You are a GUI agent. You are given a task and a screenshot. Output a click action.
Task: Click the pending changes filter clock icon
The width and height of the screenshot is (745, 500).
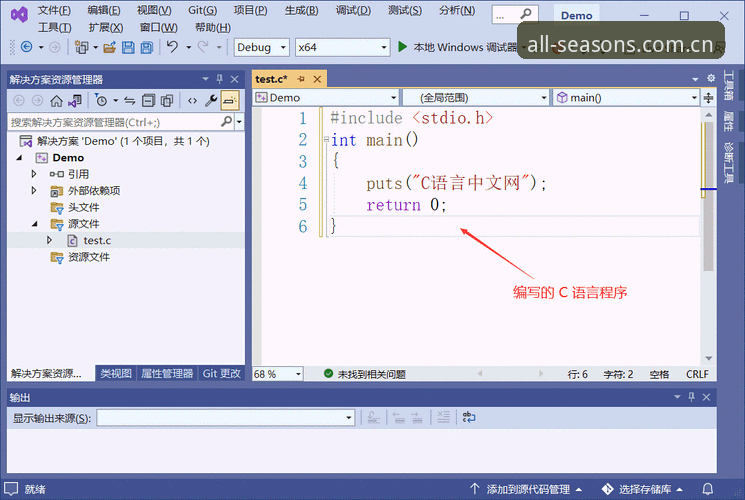point(101,100)
